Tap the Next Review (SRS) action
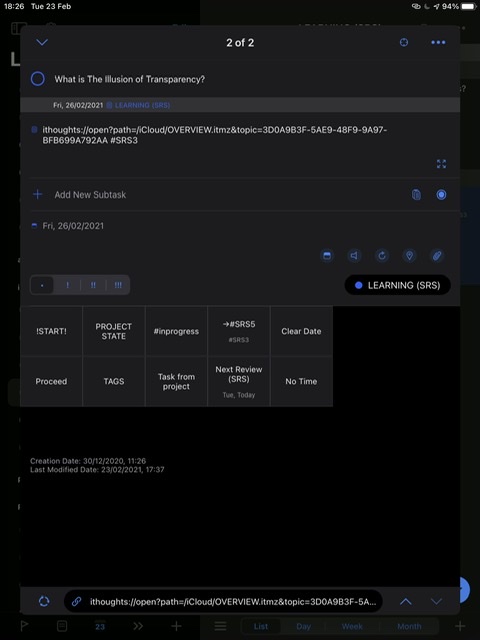The height and width of the screenshot is (640, 480). click(239, 381)
